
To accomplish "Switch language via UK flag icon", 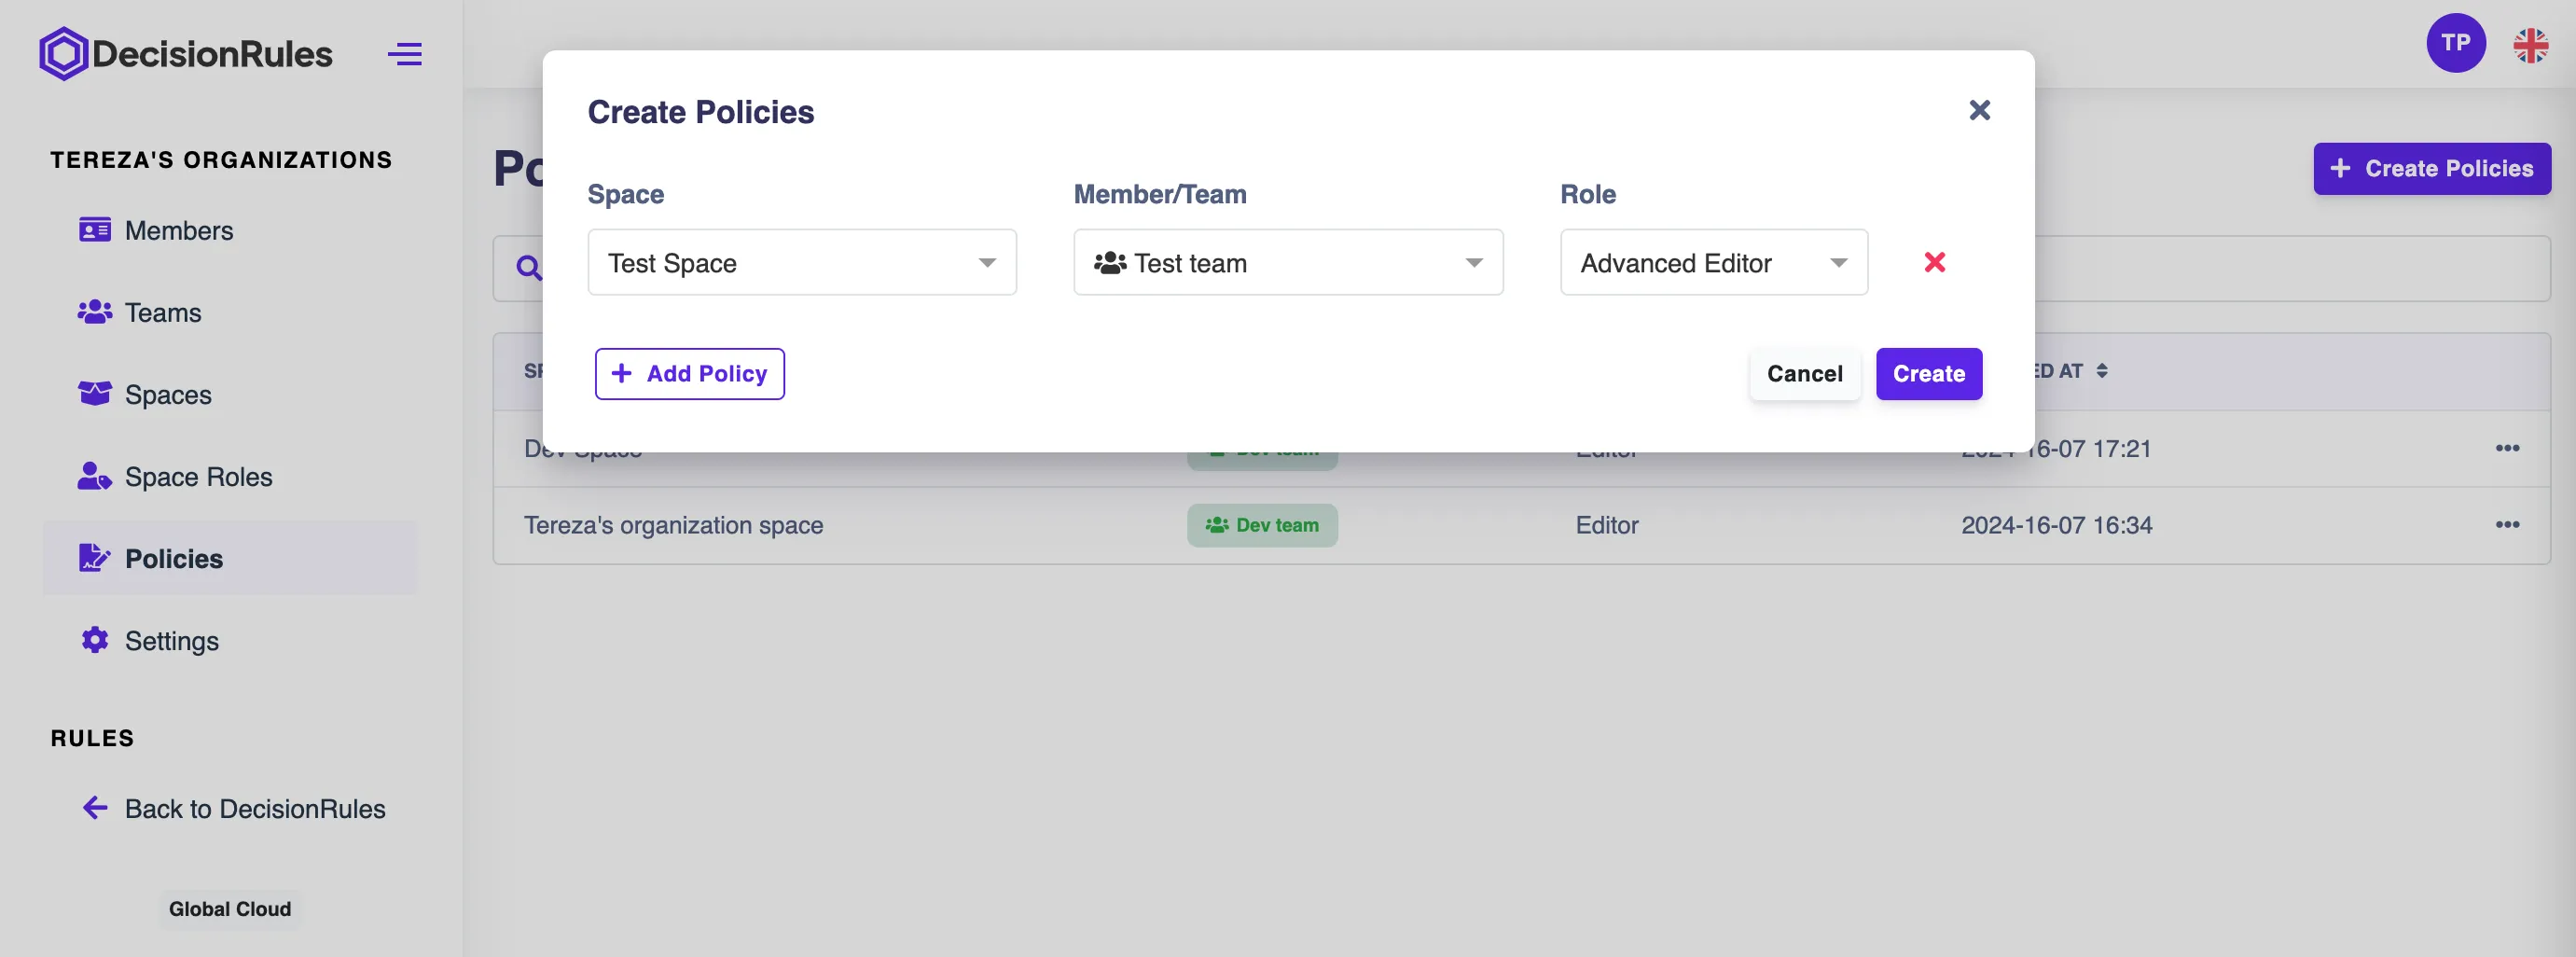I will 2530,45.
